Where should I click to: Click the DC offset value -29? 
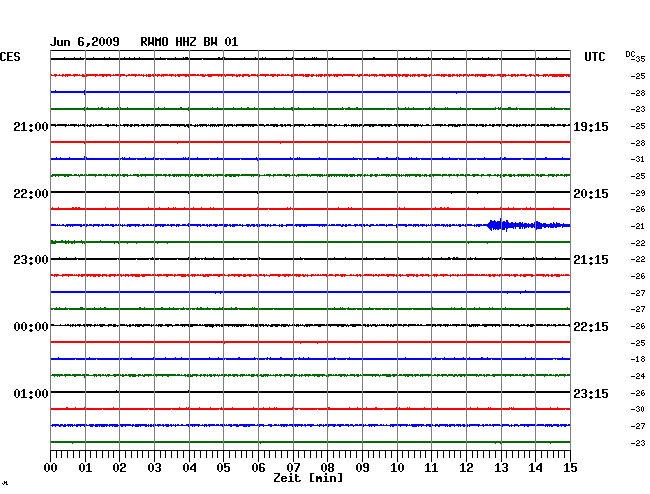pos(638,193)
